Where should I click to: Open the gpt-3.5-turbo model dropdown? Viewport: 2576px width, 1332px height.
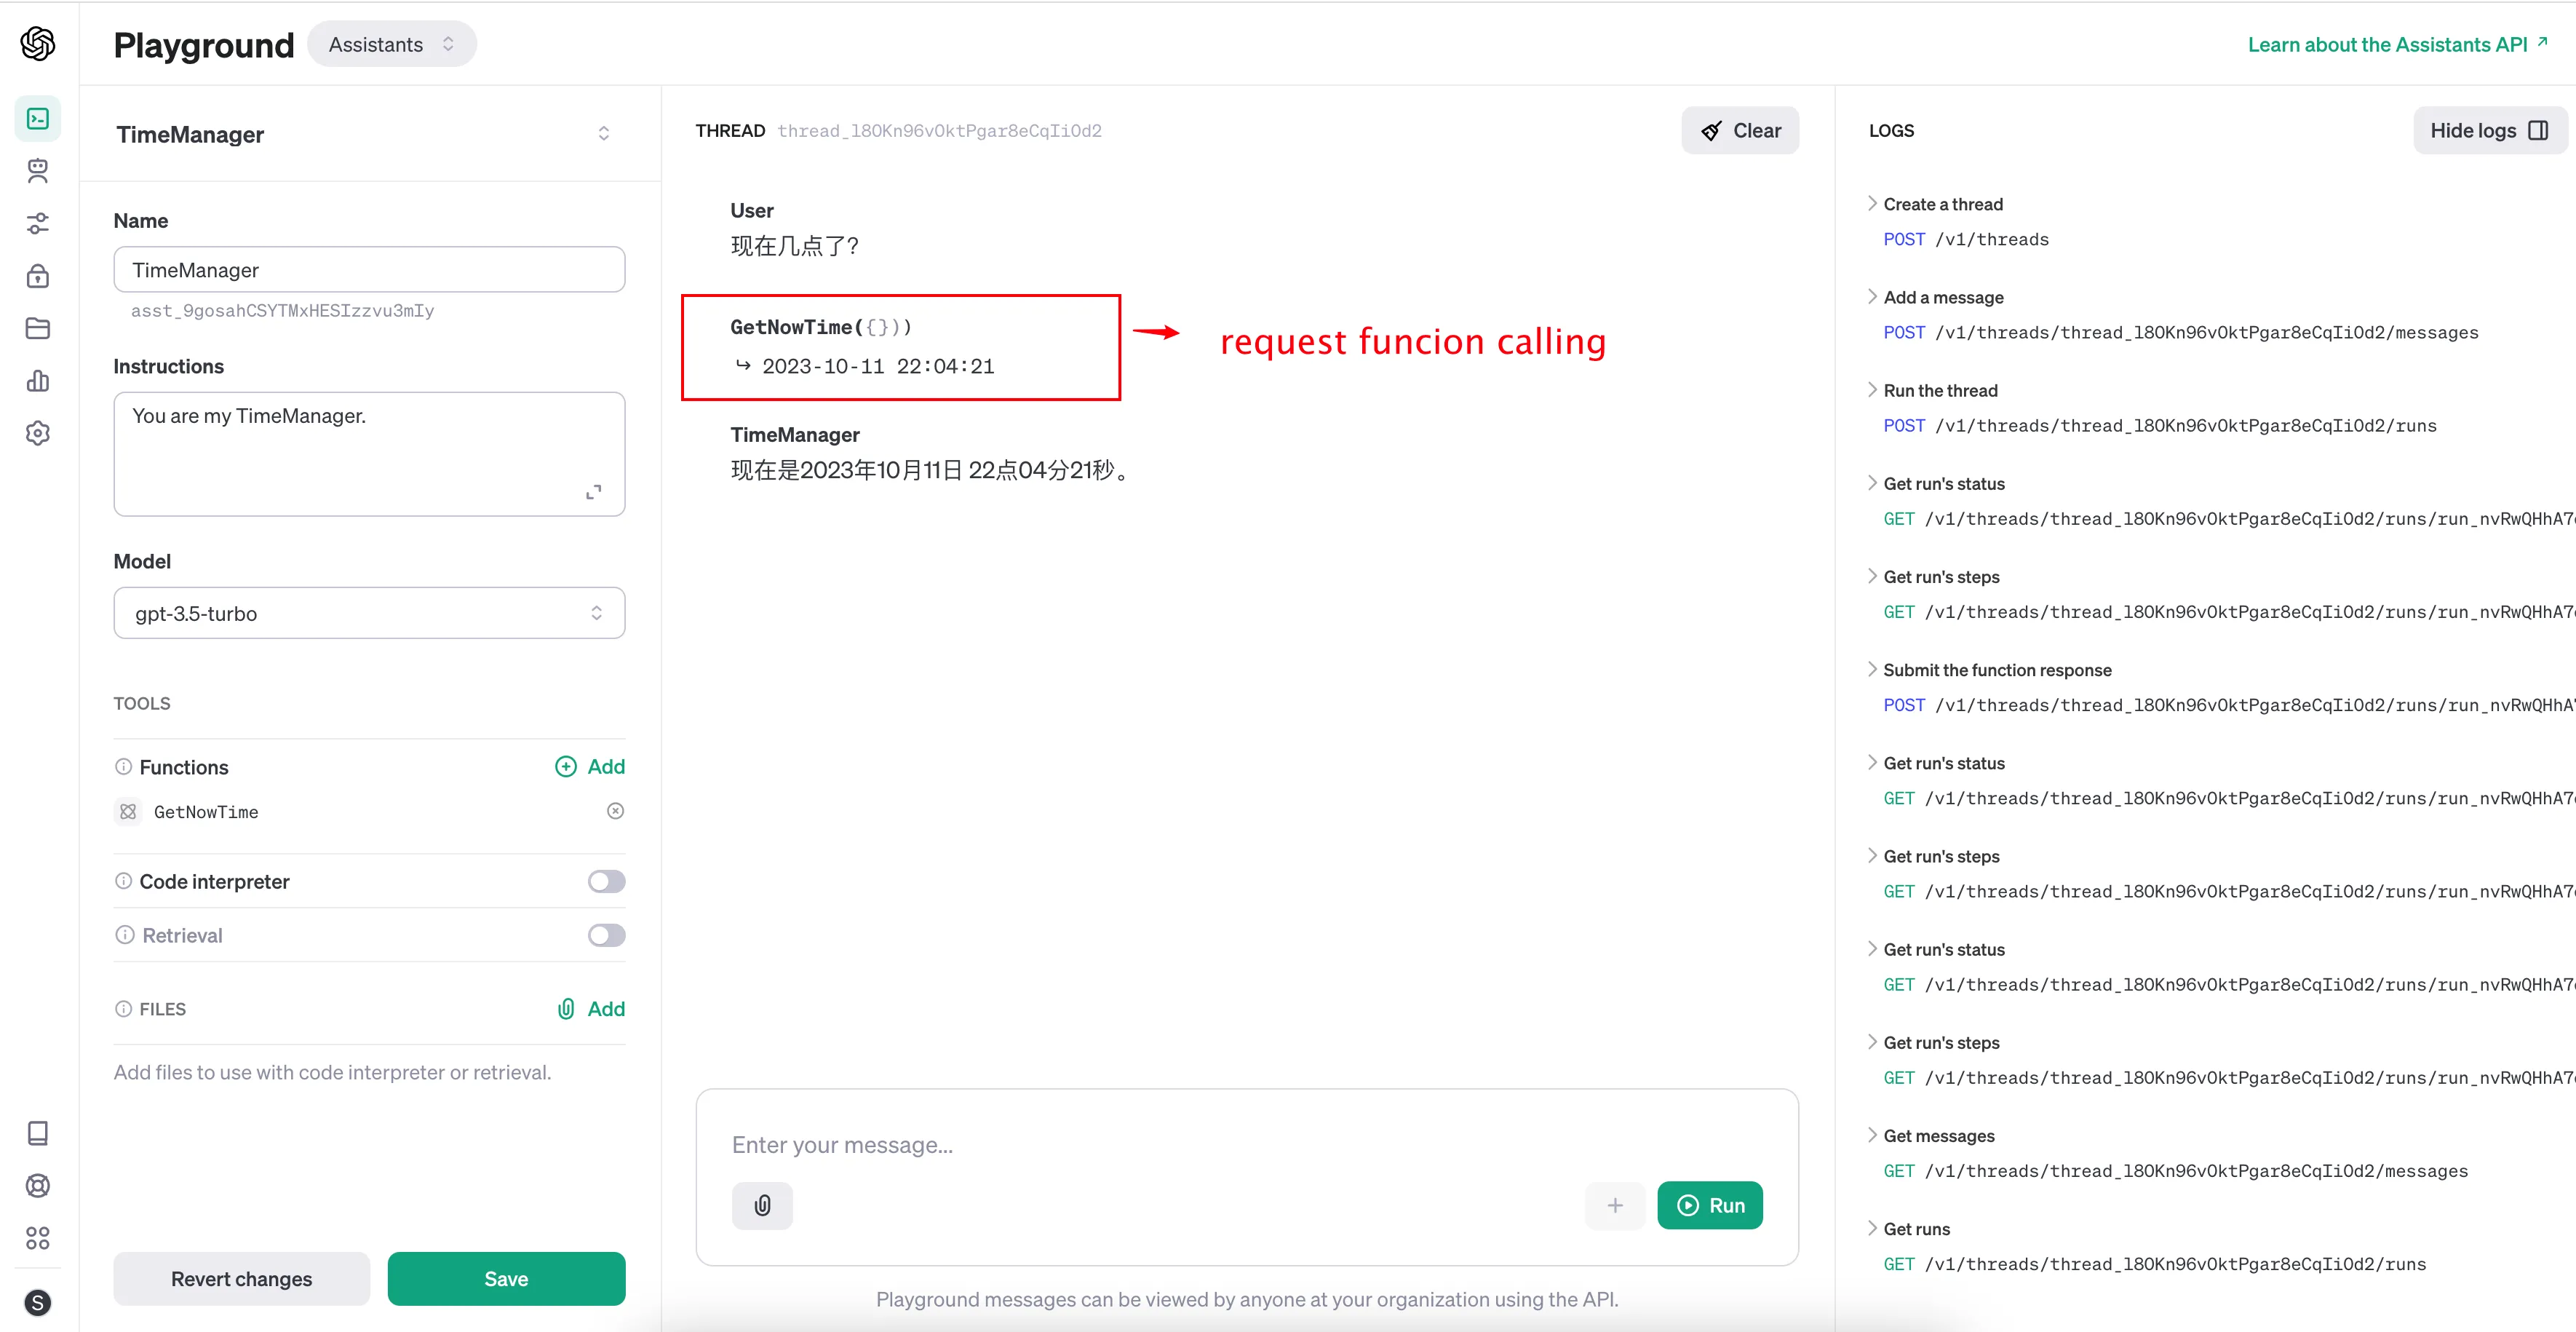(x=369, y=613)
